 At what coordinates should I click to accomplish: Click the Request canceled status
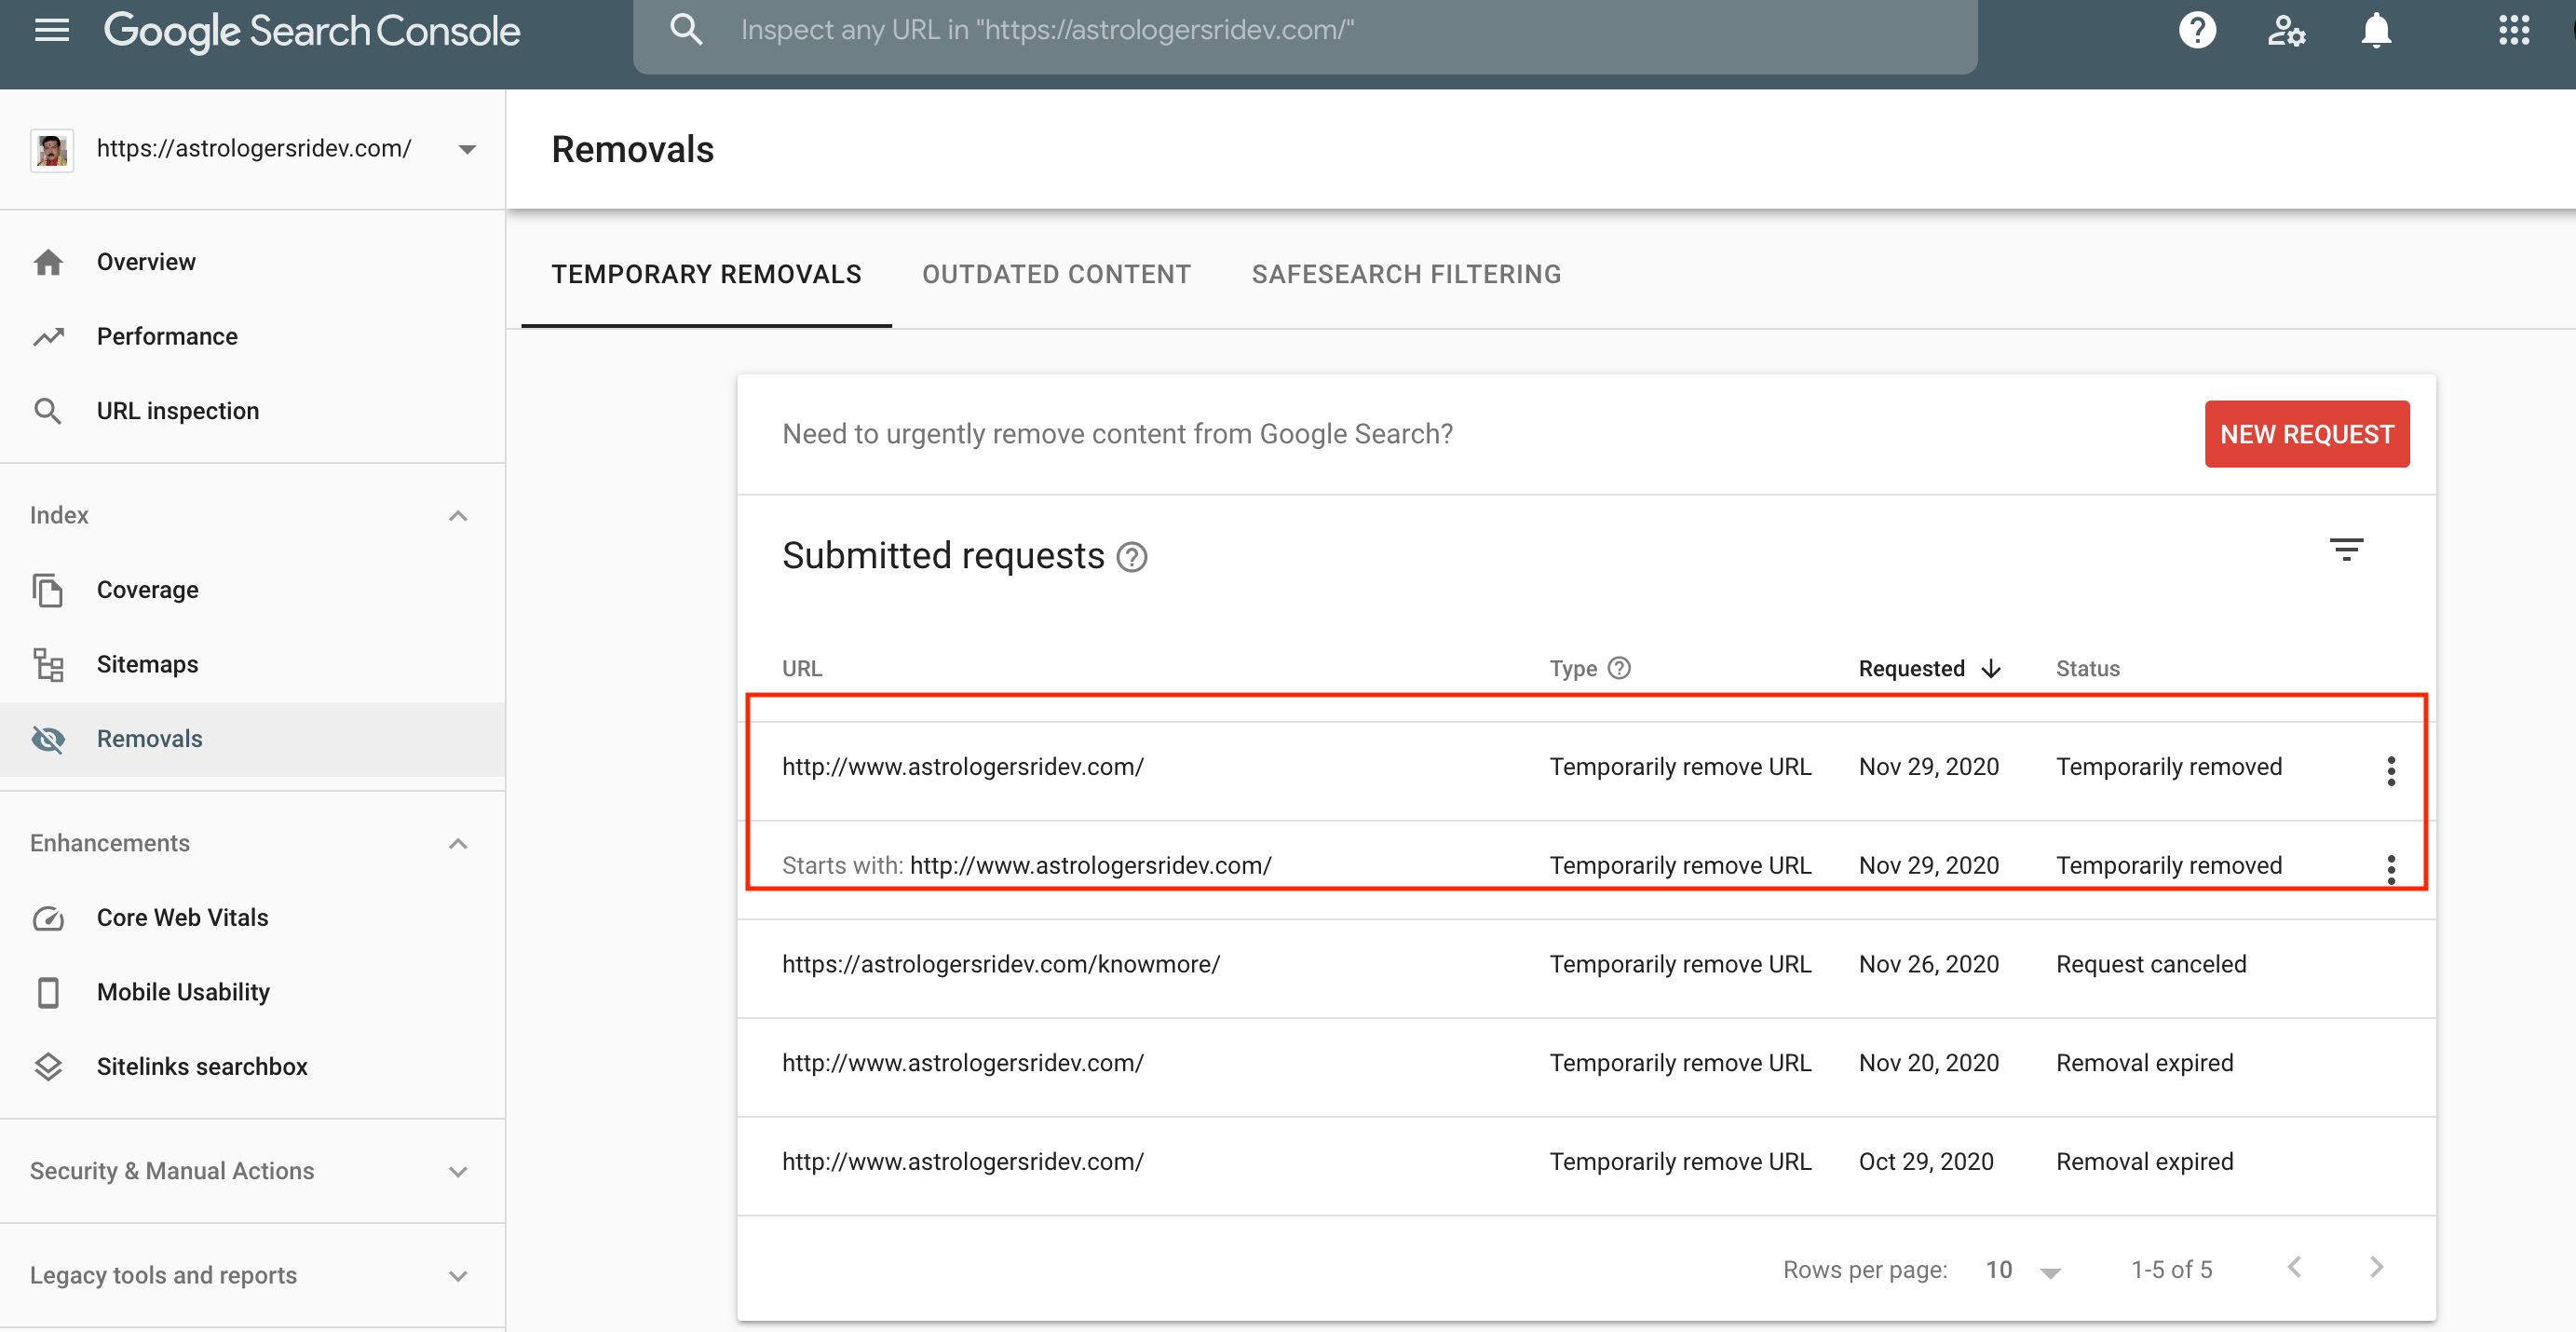pyautogui.click(x=2150, y=965)
